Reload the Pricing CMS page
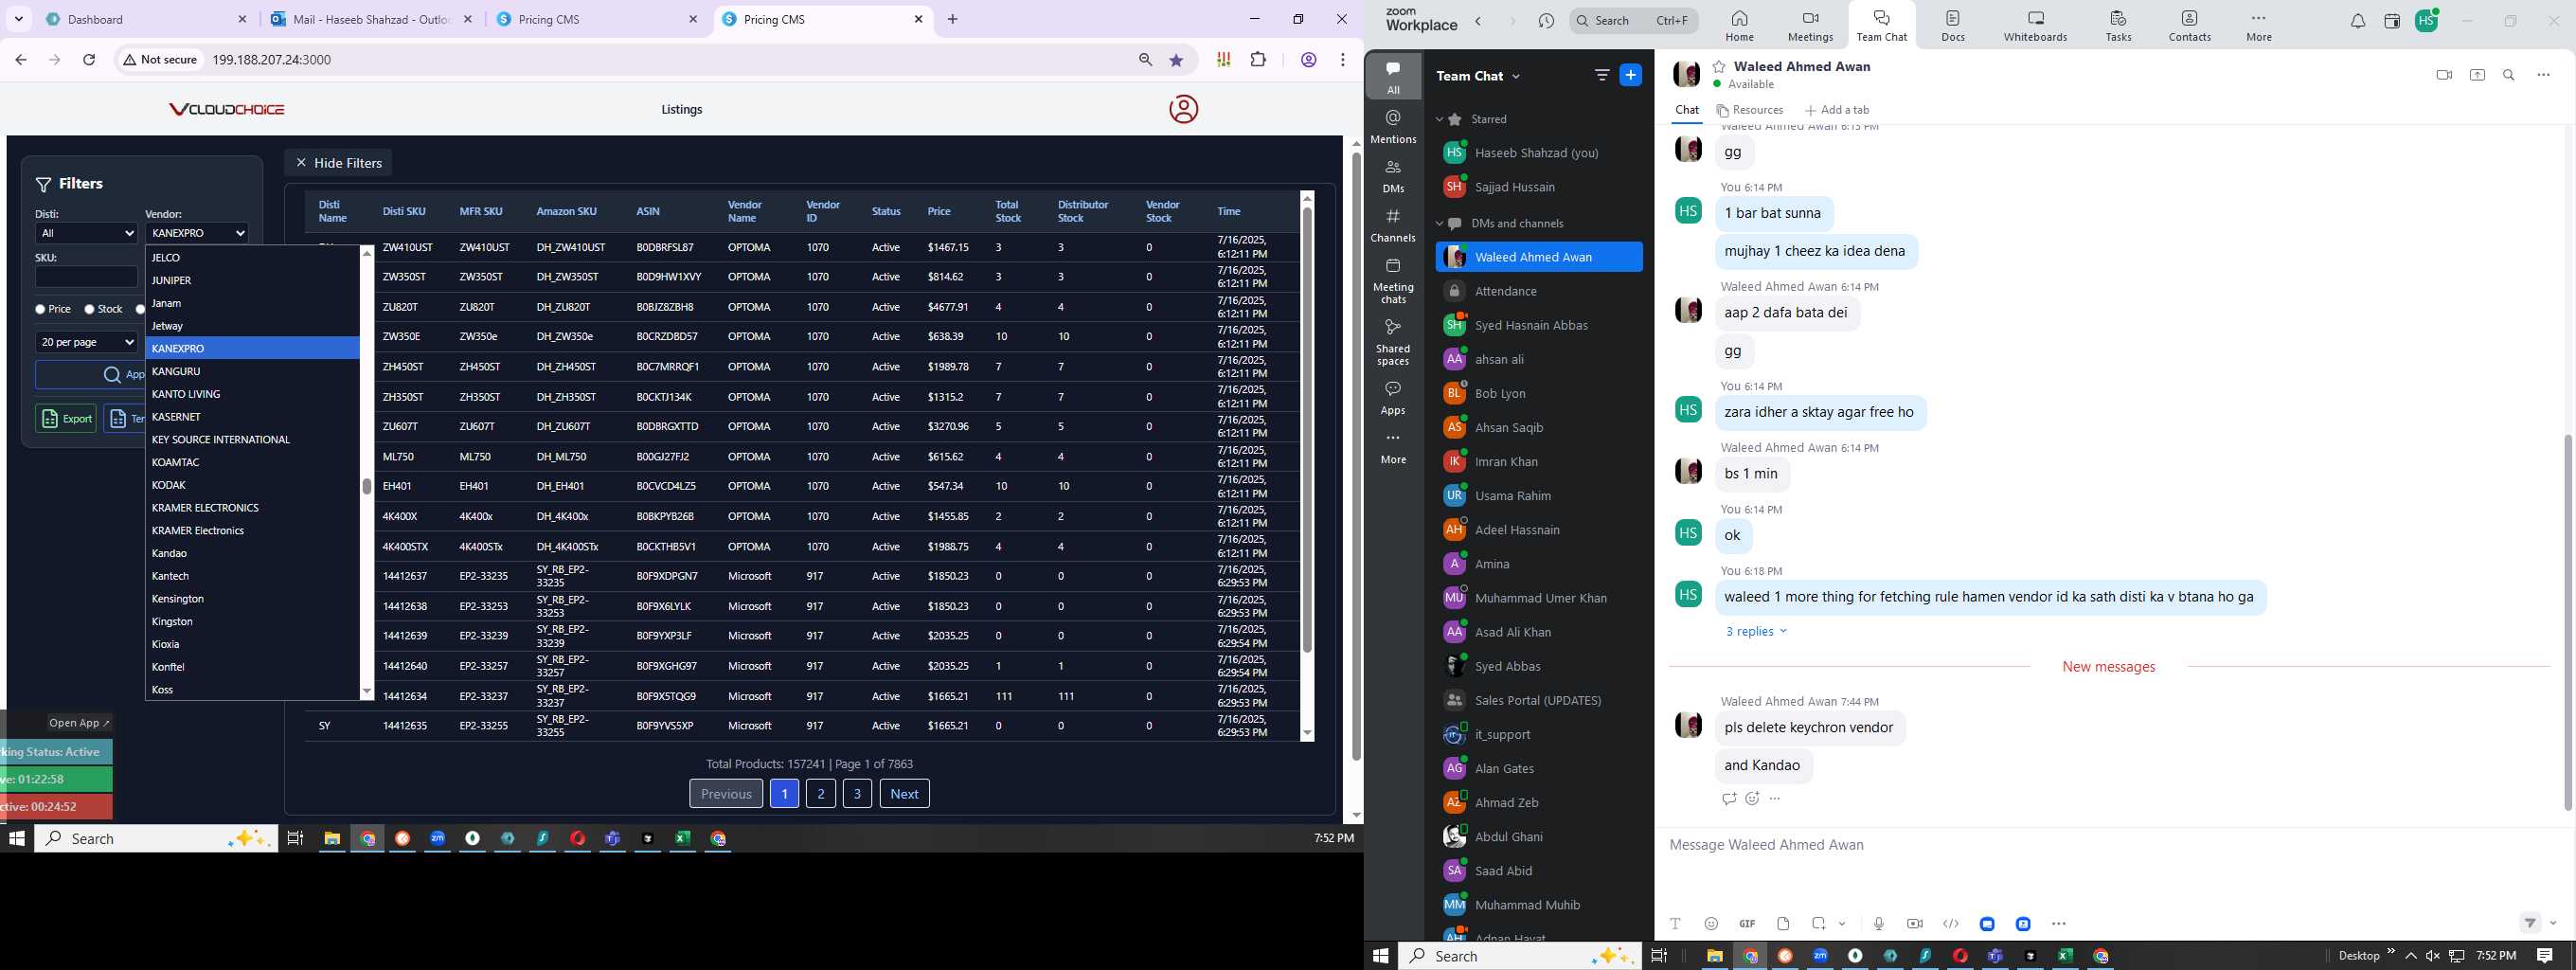The width and height of the screenshot is (2576, 970). coord(89,60)
